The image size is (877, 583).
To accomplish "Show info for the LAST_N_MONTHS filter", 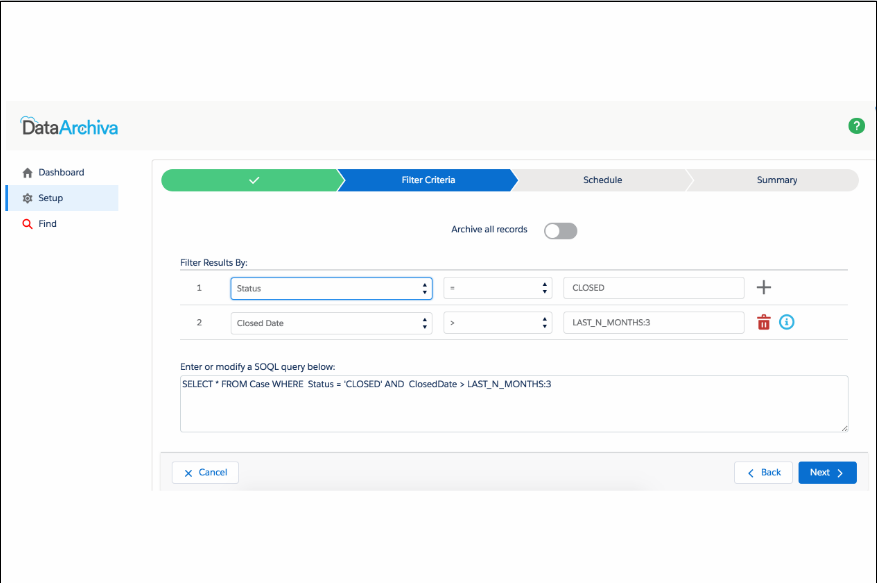I will pyautogui.click(x=786, y=322).
